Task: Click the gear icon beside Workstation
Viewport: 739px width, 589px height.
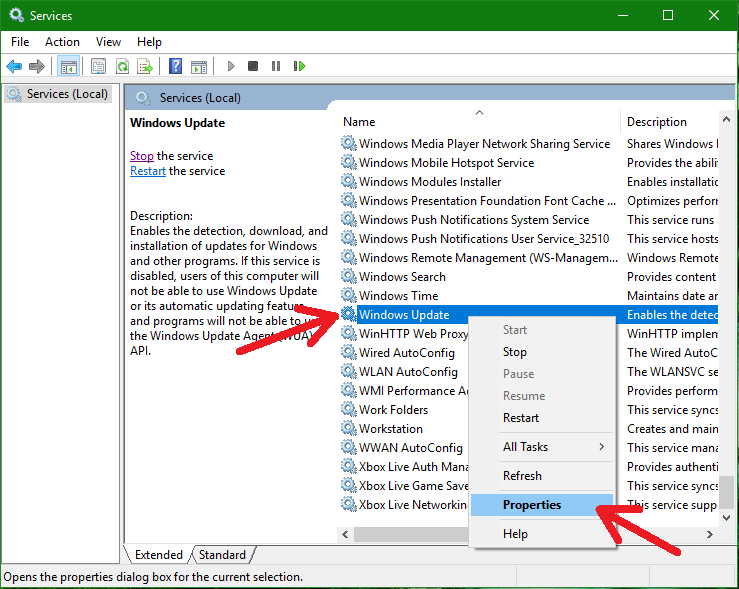Action: tap(348, 428)
